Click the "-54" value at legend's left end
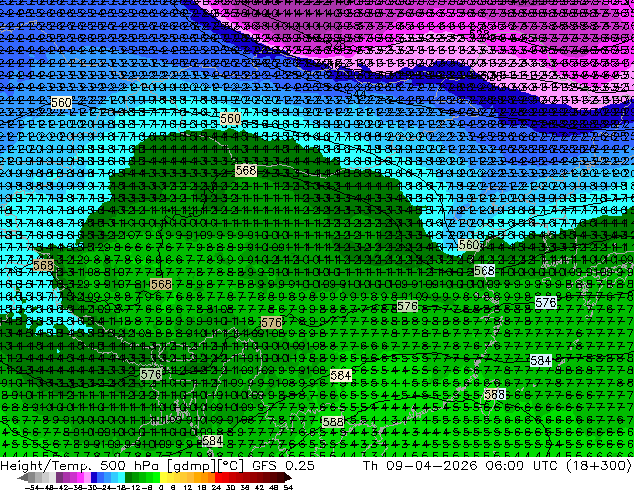Viewport: 634px width, 490px height. pyautogui.click(x=31, y=487)
